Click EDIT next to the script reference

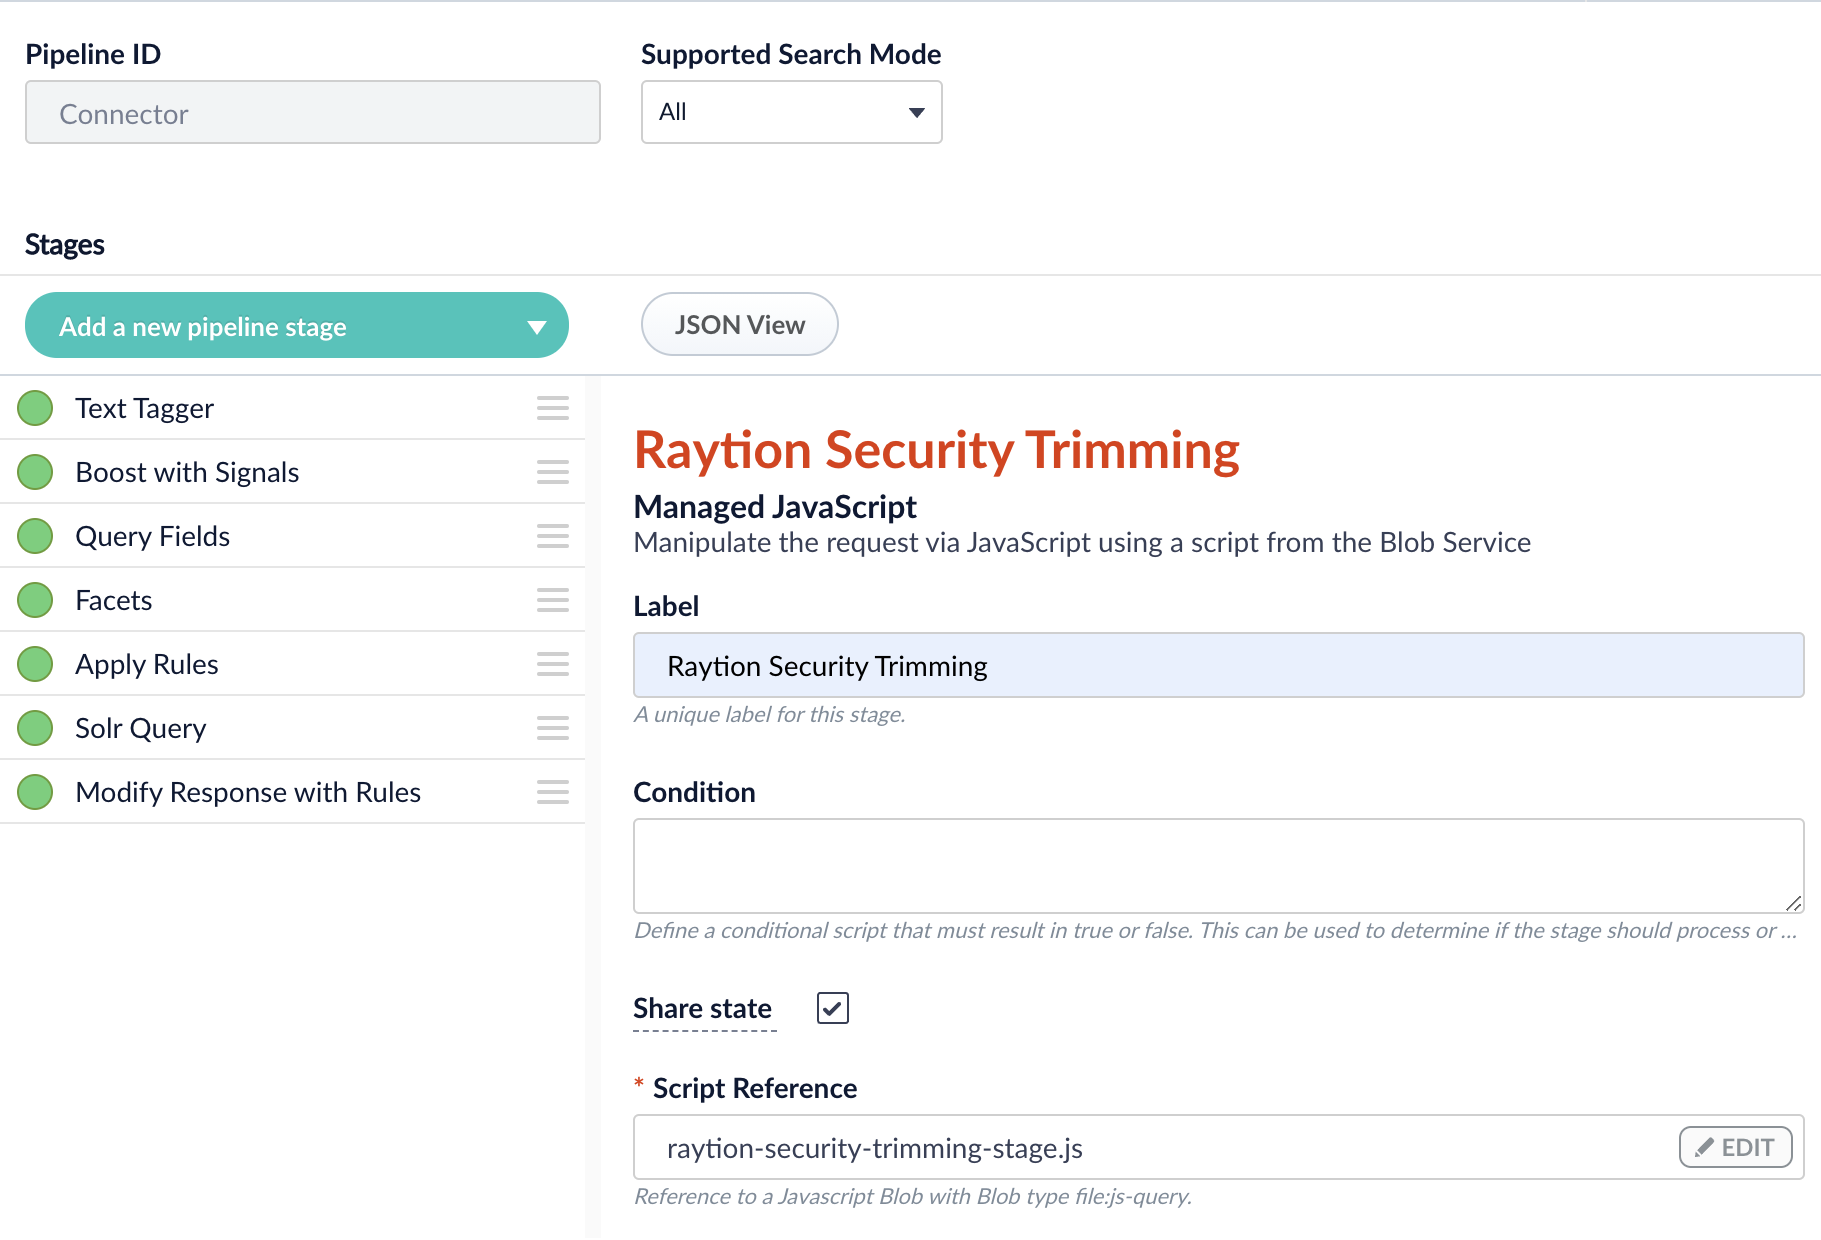1735,1147
